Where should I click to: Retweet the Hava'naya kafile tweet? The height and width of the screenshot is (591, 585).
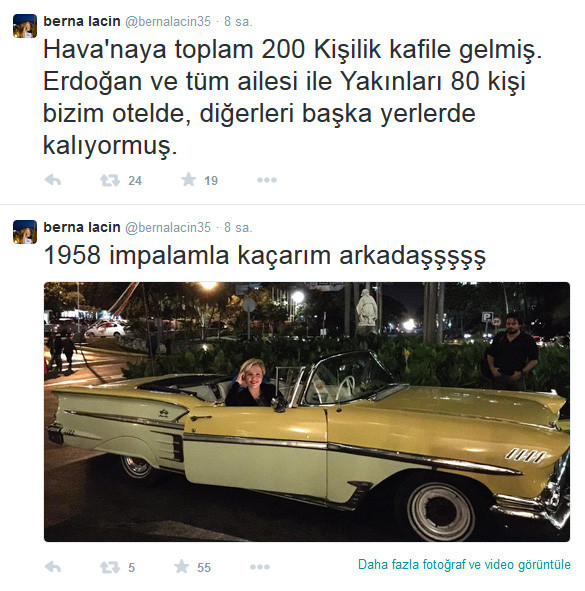(x=110, y=181)
